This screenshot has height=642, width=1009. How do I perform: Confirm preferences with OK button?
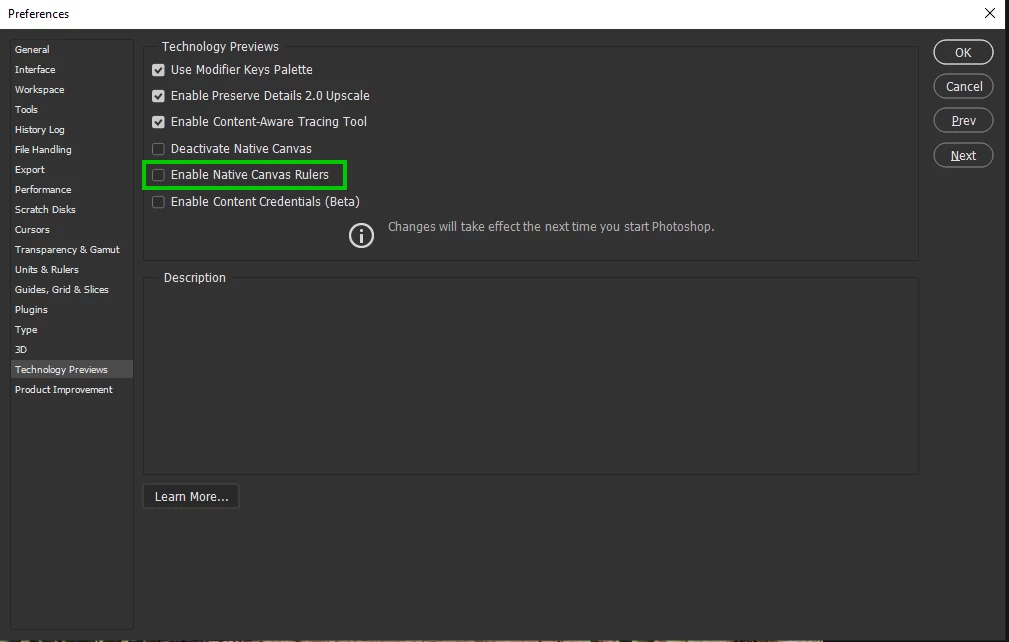tap(963, 53)
